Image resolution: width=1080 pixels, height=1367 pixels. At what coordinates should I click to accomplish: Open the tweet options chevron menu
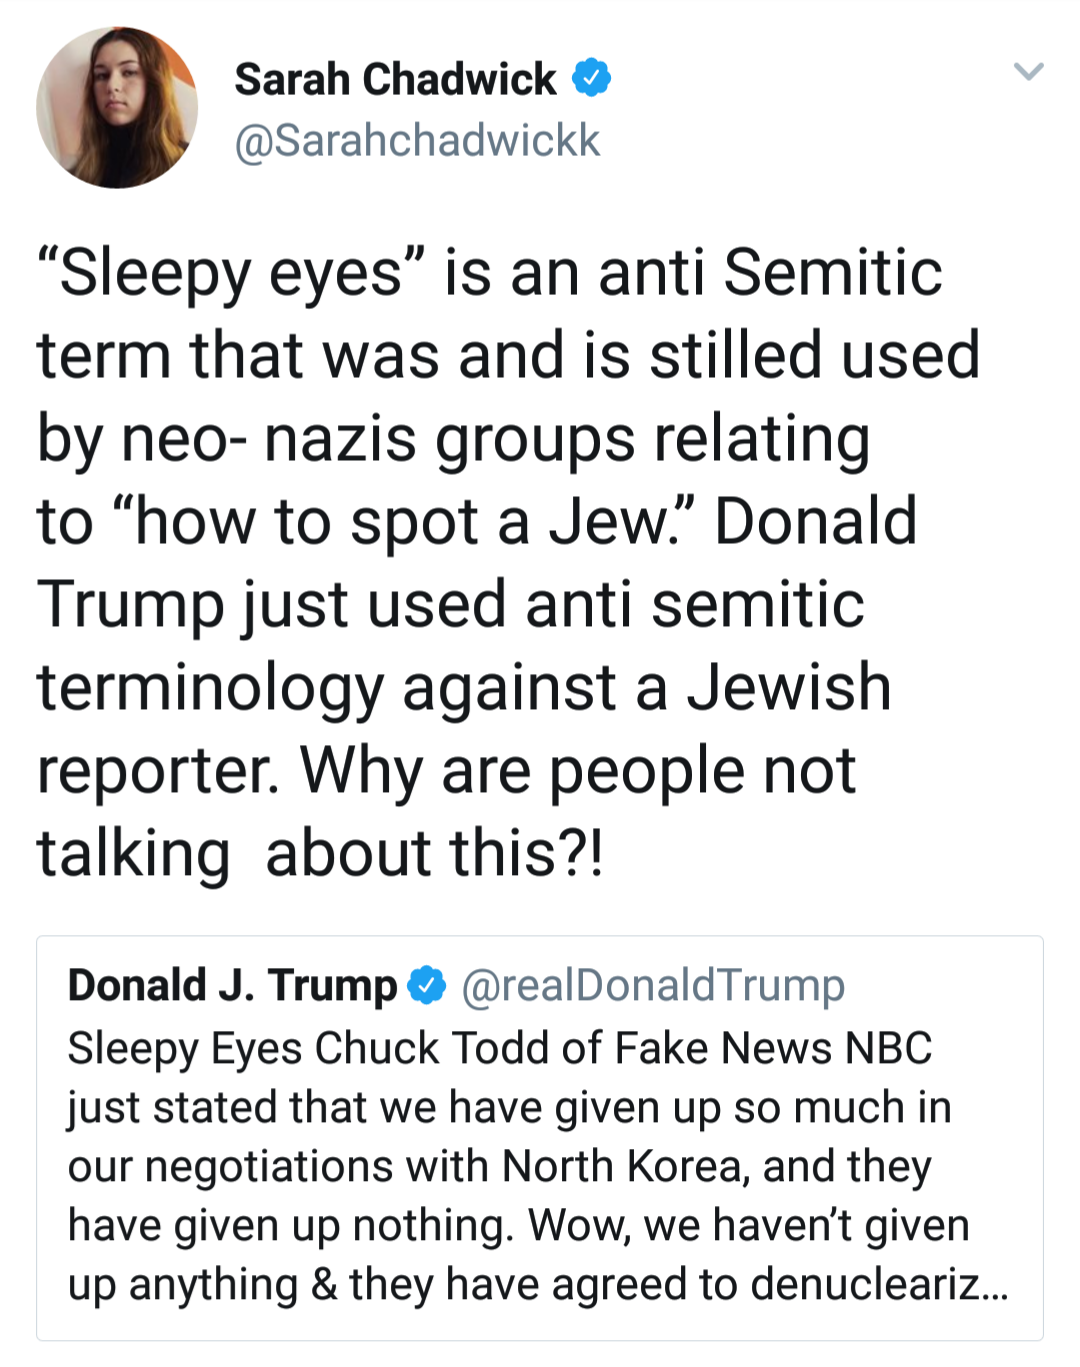point(1028,71)
